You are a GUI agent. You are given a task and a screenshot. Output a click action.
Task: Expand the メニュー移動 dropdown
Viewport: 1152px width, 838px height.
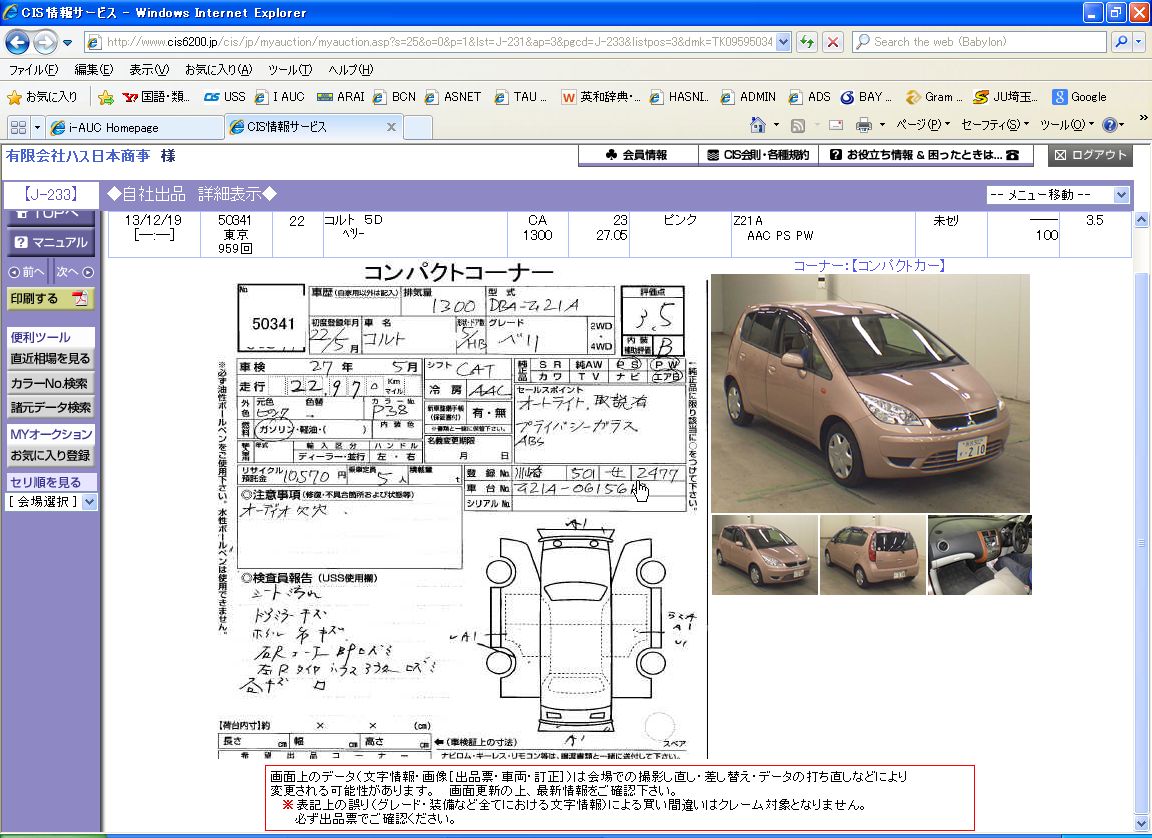point(1120,195)
